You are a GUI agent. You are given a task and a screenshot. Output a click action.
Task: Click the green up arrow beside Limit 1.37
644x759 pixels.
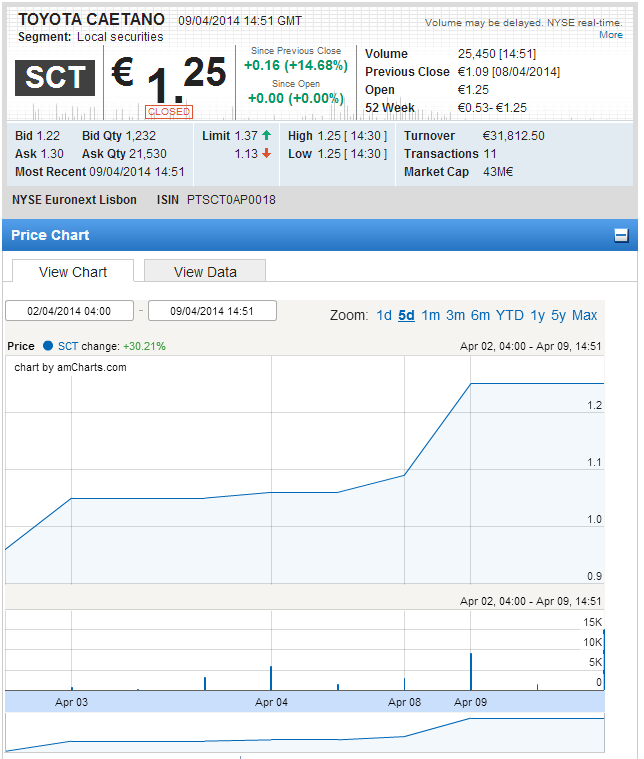266,136
